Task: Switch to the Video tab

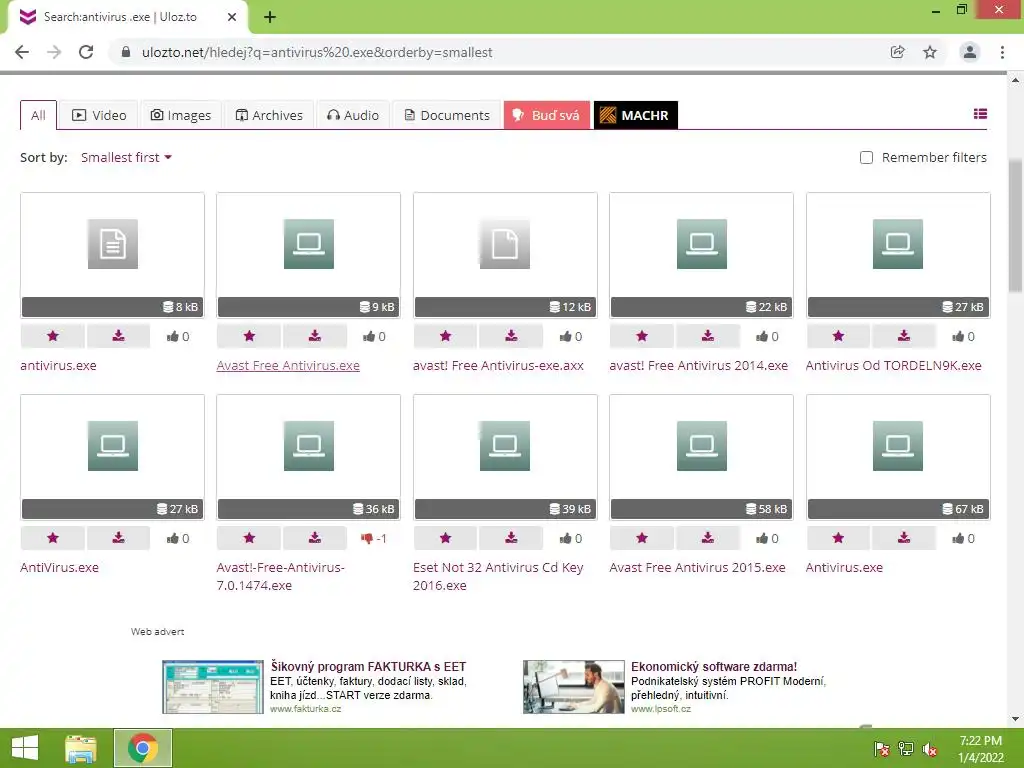Action: pyautogui.click(x=99, y=115)
